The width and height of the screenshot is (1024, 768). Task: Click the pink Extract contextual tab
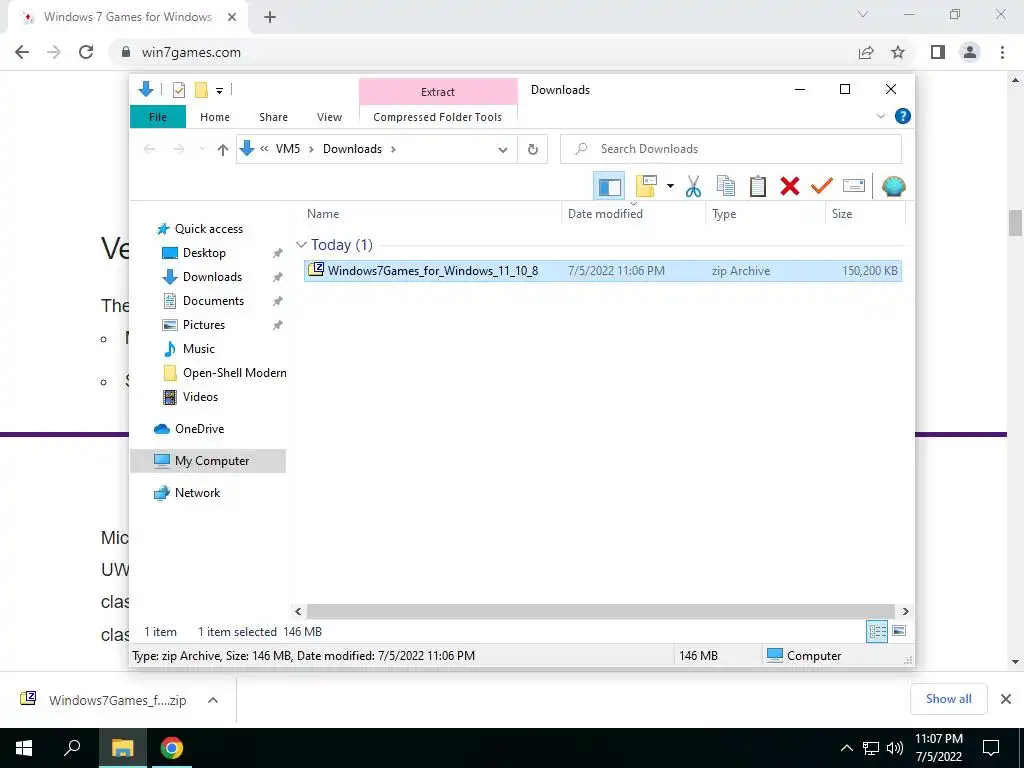pos(438,91)
